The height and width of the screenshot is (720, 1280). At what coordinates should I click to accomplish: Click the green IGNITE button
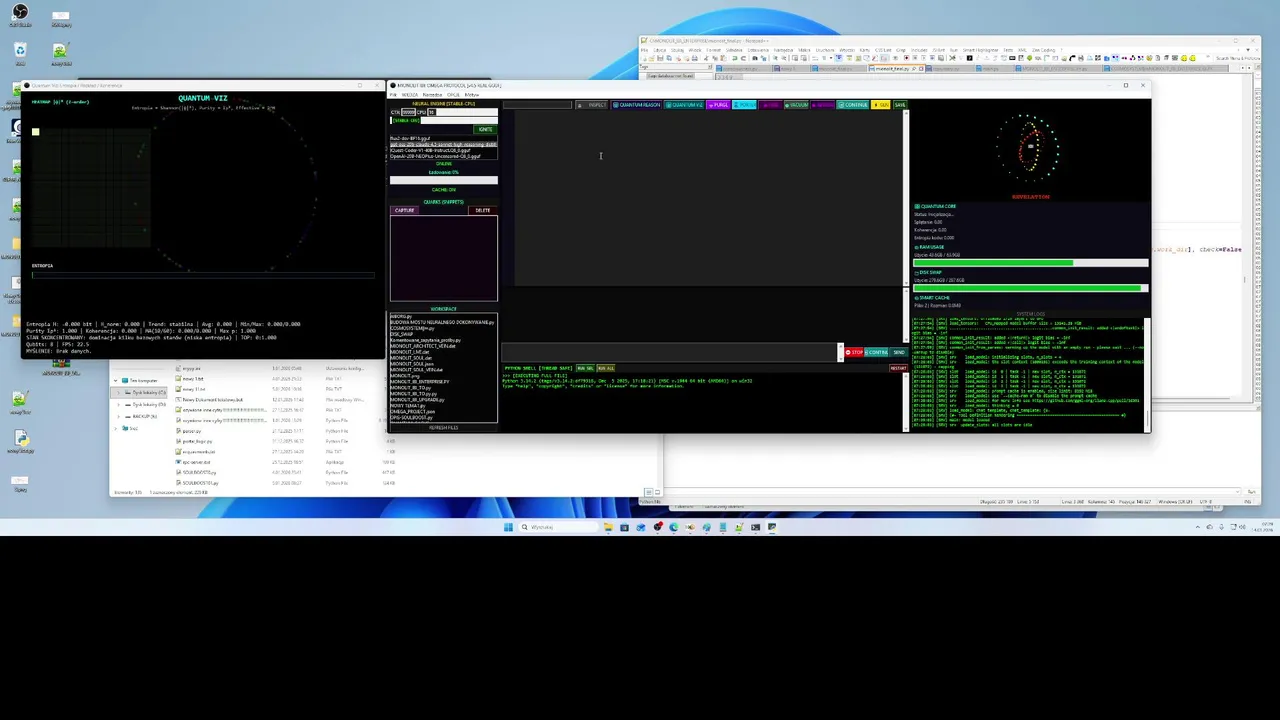tap(485, 129)
